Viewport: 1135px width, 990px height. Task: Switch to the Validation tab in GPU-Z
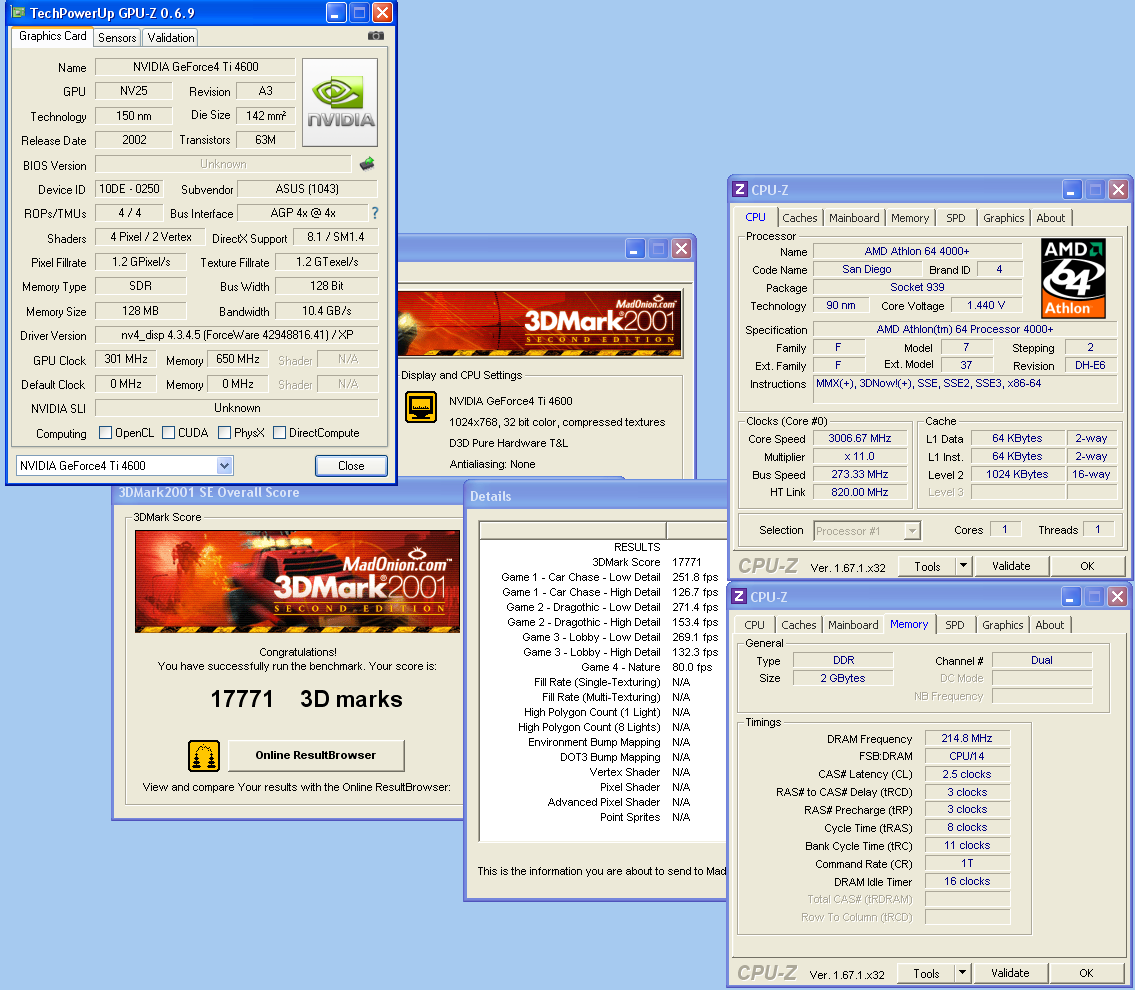[171, 38]
